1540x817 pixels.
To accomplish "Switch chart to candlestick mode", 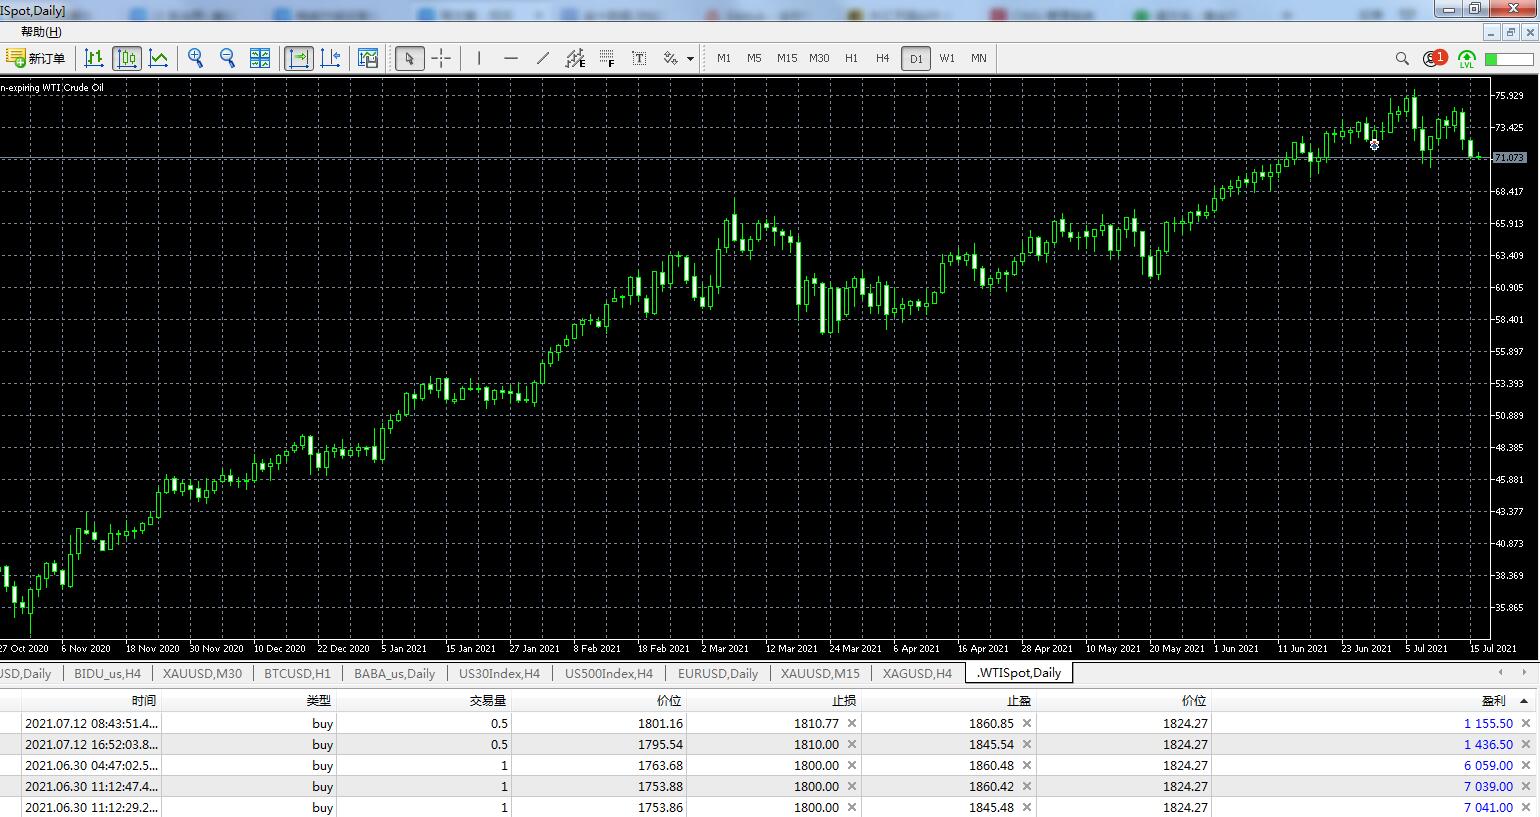I will coord(127,58).
